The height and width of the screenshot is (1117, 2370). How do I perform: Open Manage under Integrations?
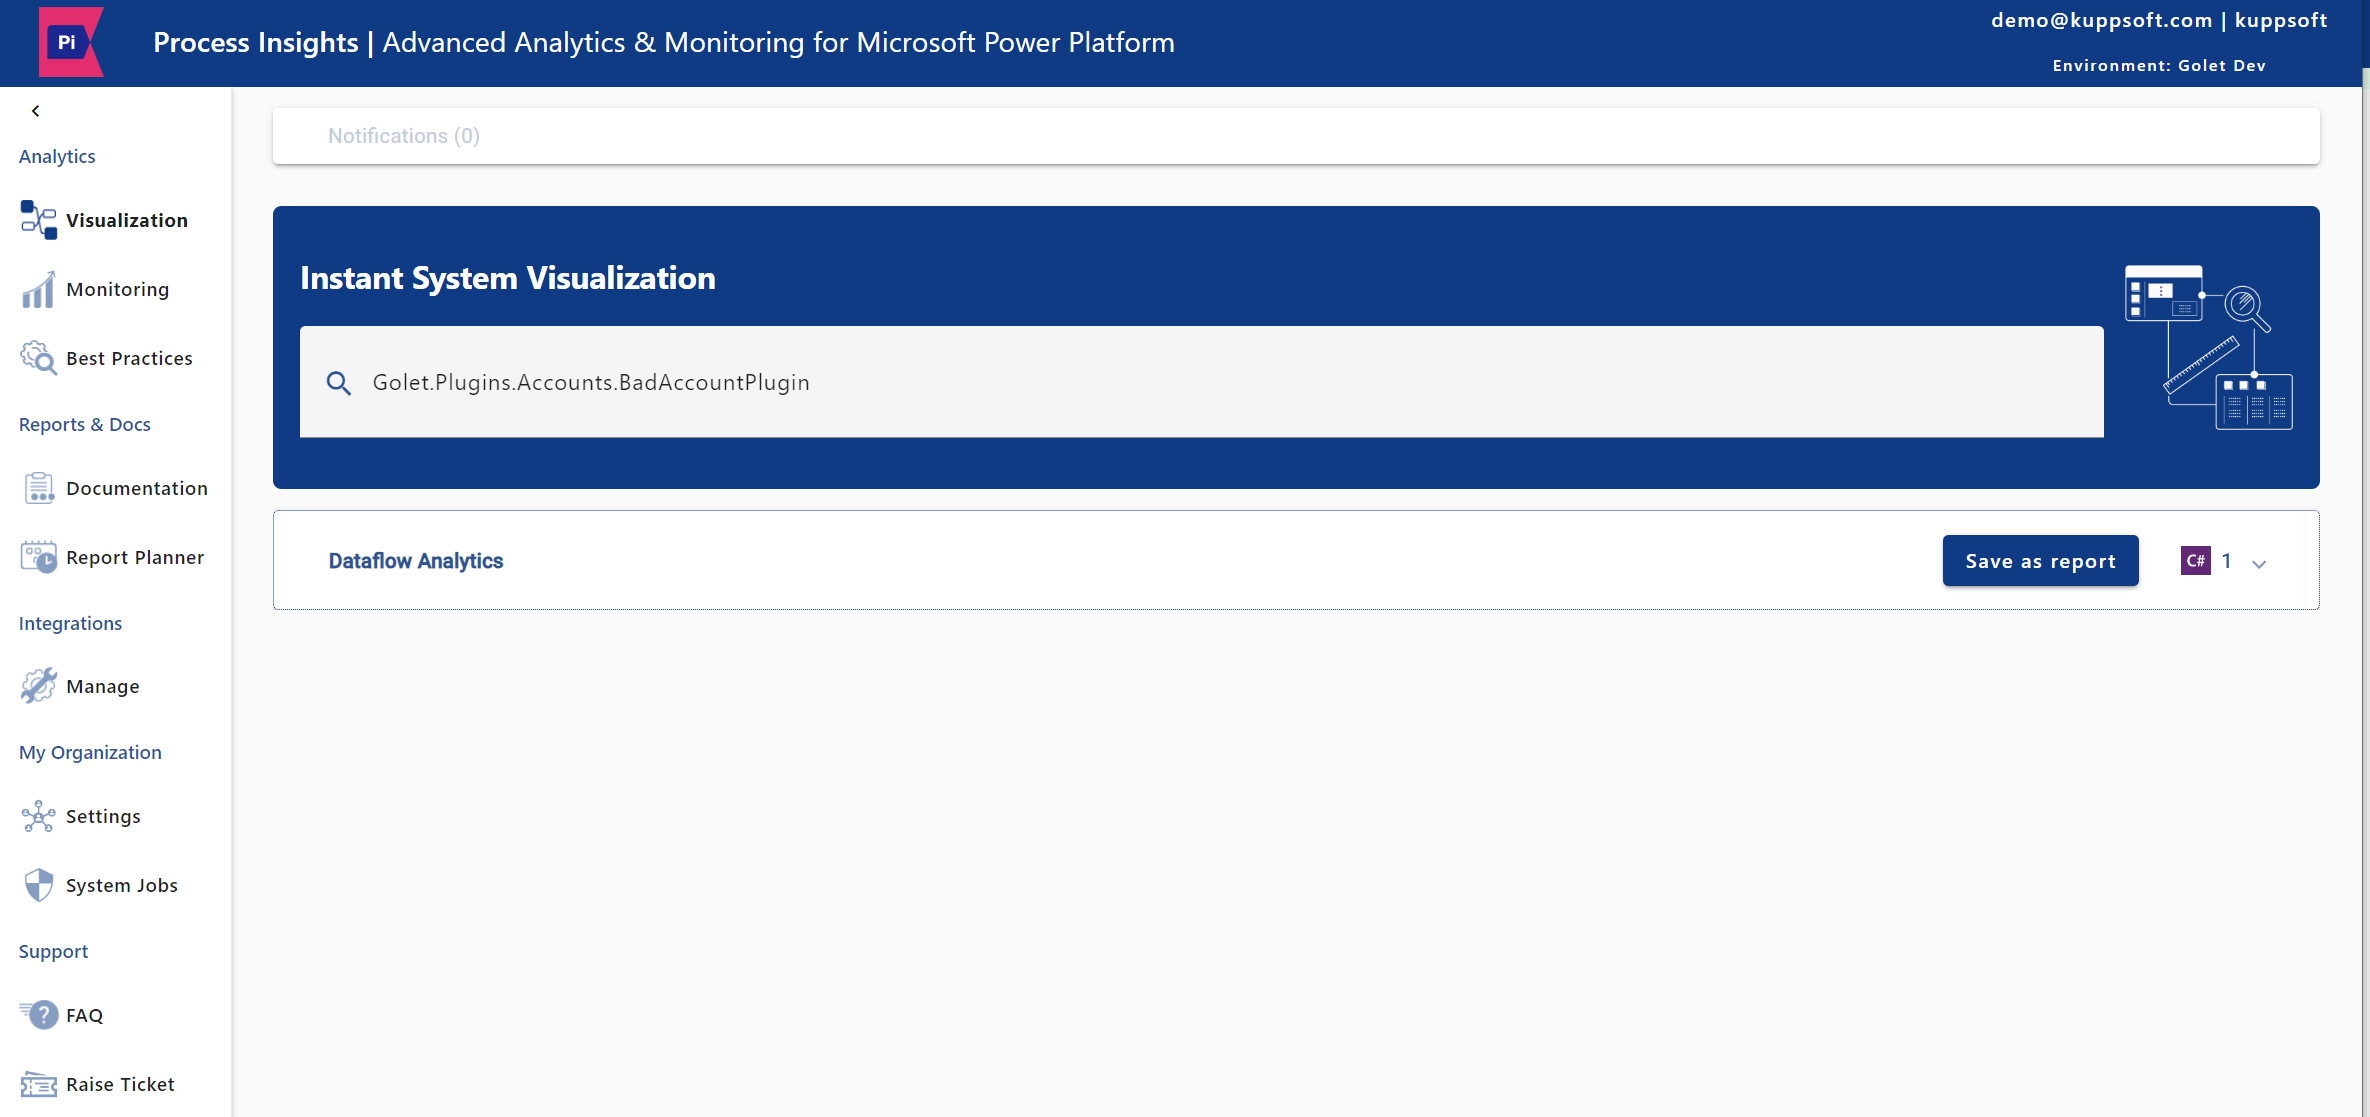click(x=103, y=686)
